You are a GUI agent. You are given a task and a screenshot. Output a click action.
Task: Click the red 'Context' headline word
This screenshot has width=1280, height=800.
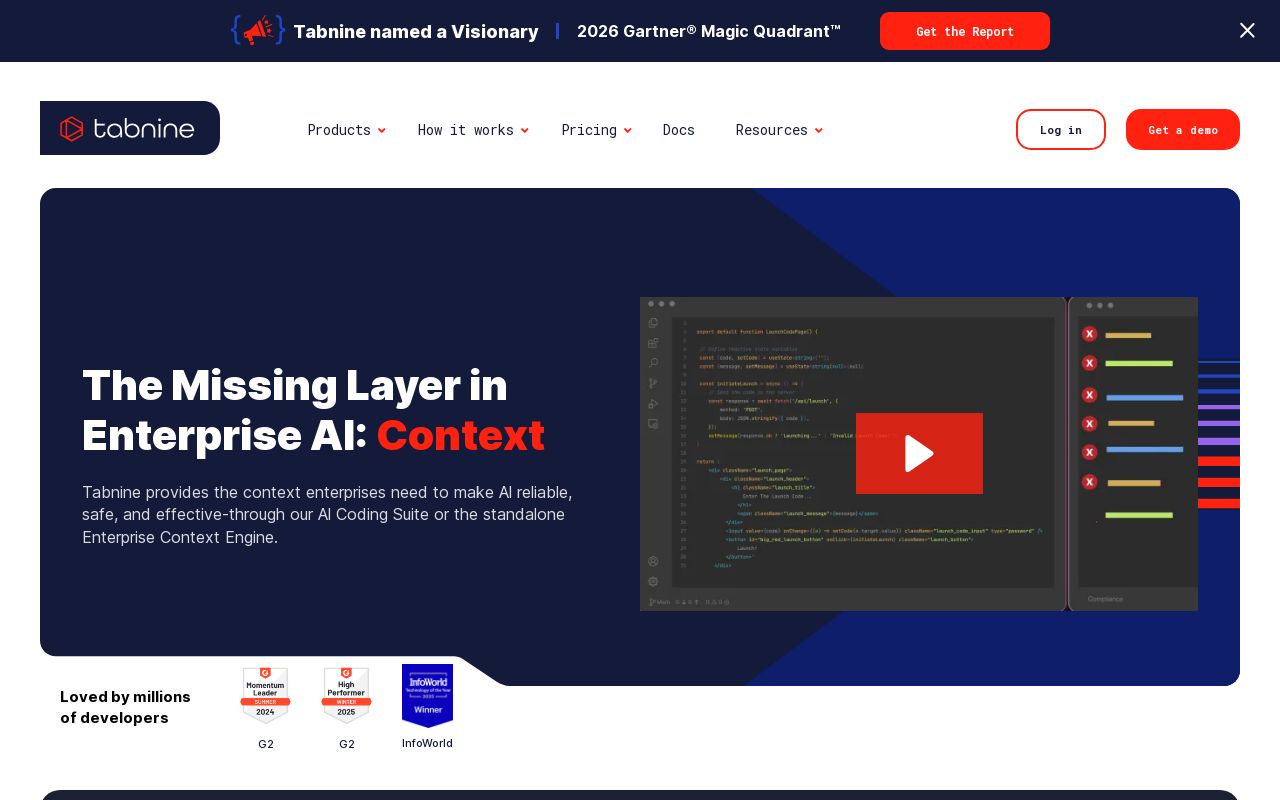click(461, 435)
